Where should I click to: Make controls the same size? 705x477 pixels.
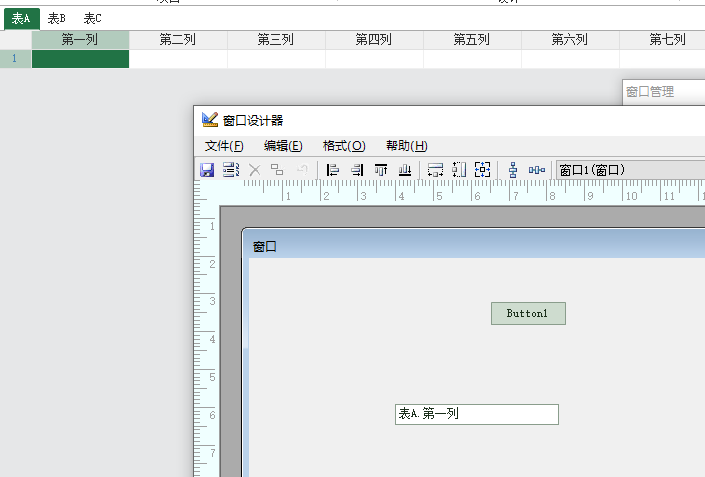(x=482, y=170)
